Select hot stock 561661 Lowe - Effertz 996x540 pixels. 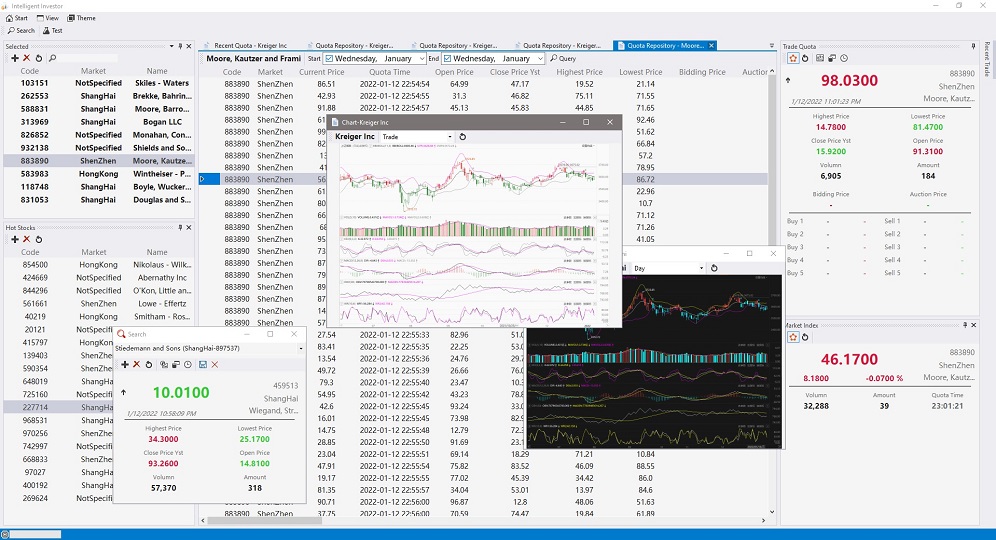[x=99, y=304]
